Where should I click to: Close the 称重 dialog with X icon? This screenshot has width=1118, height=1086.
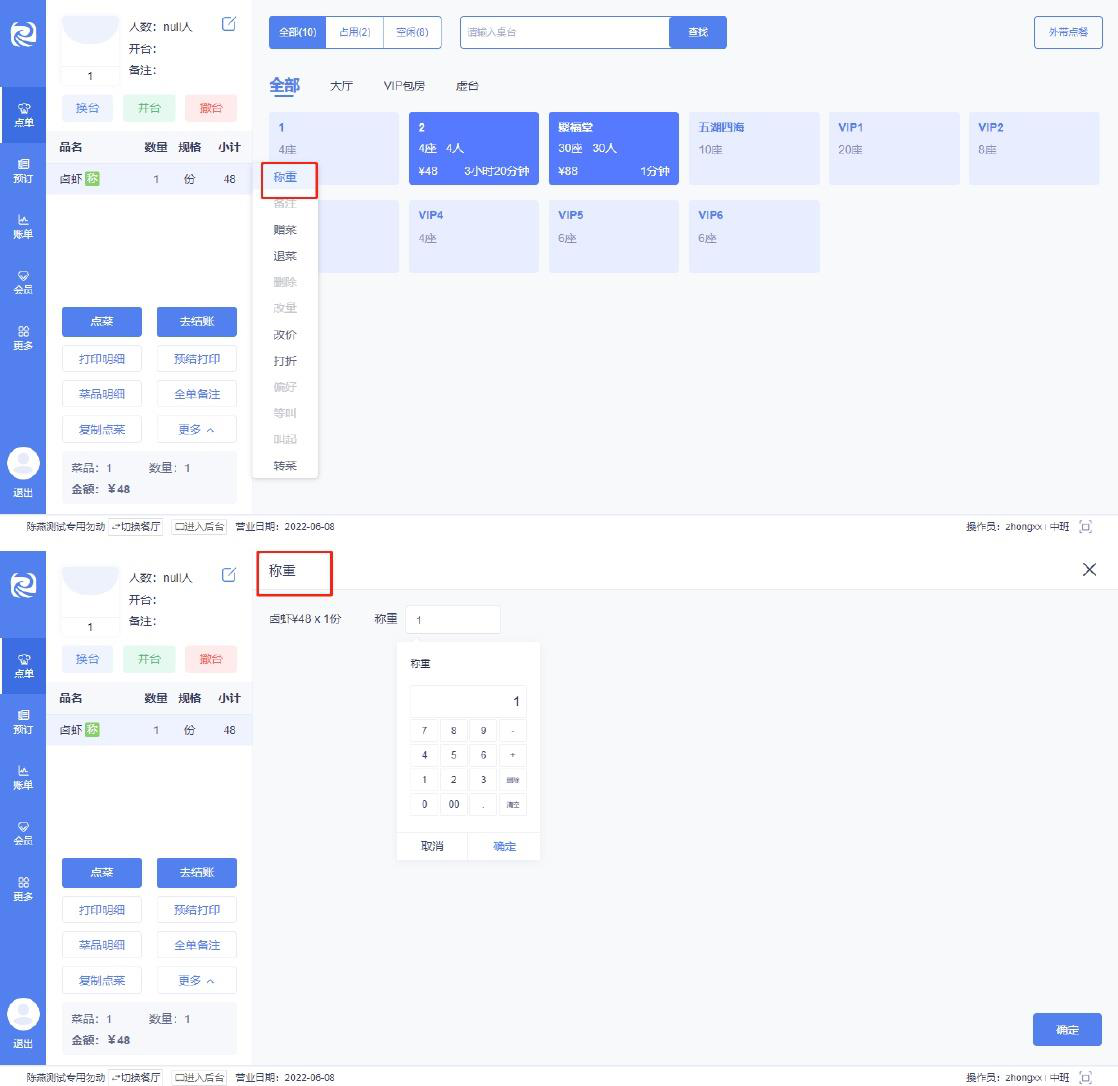tap(1089, 569)
